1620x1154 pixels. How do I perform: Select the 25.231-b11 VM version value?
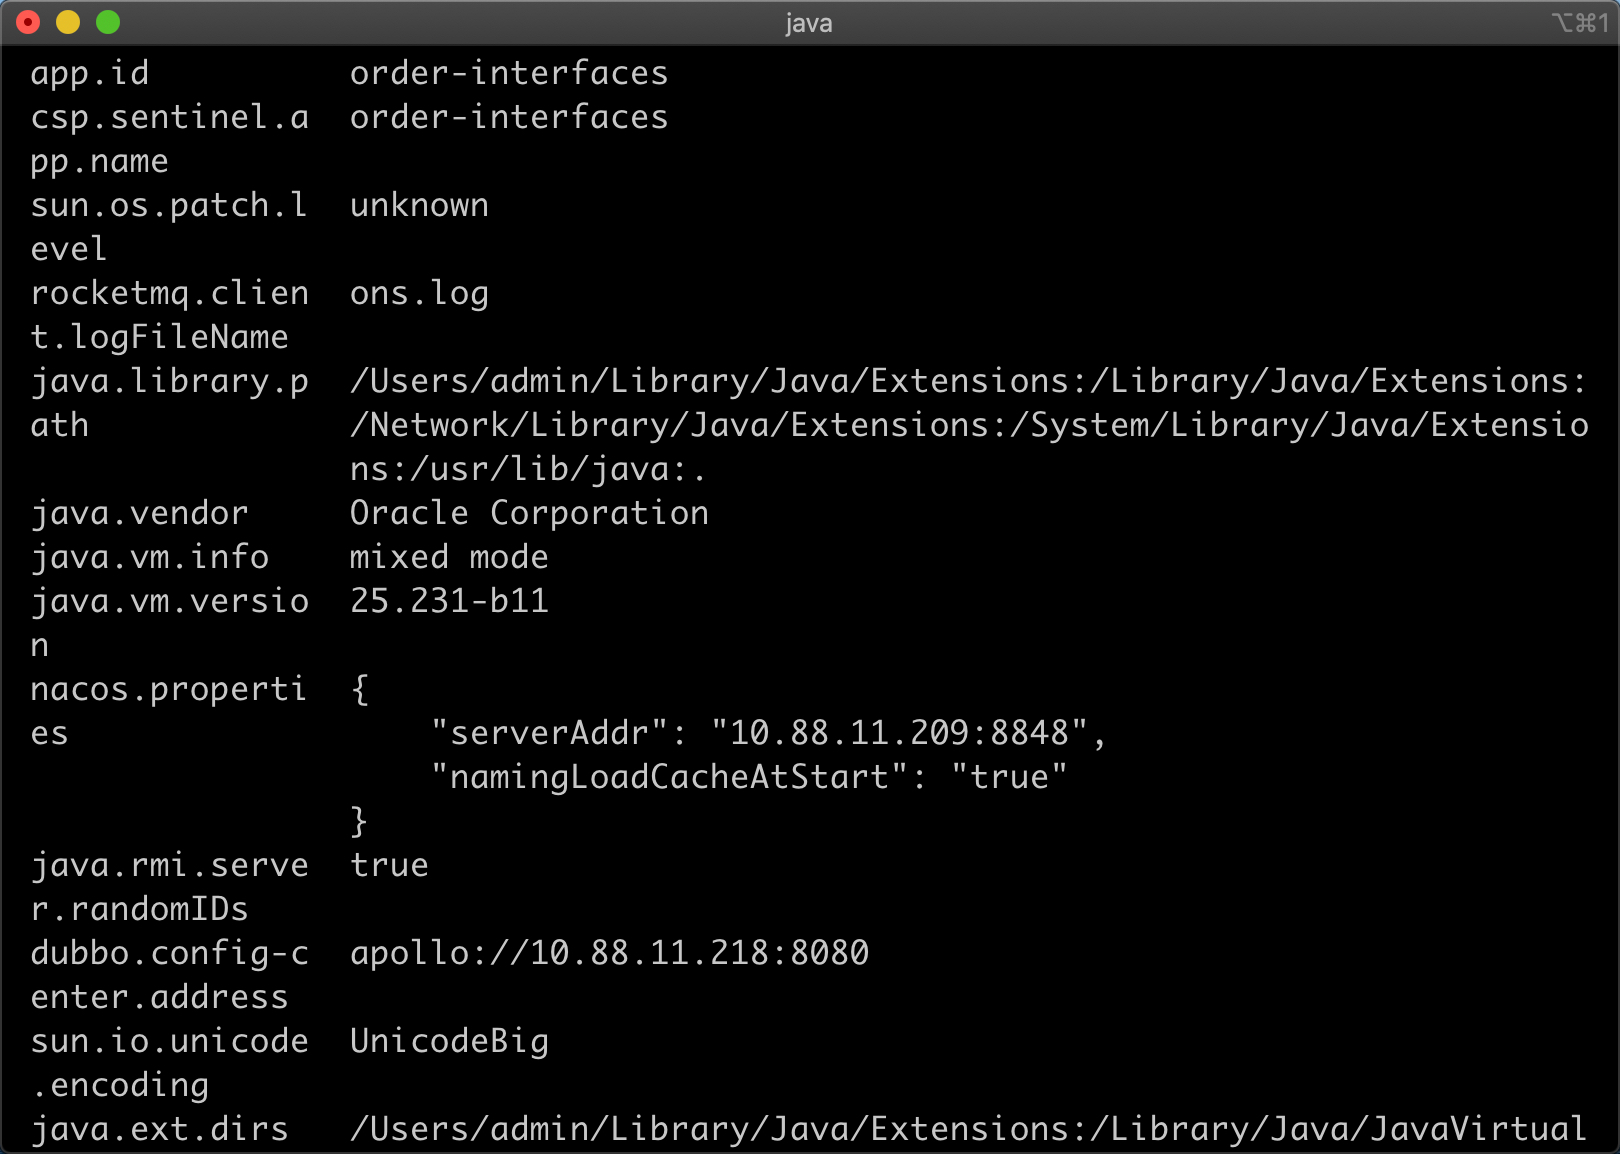448,601
